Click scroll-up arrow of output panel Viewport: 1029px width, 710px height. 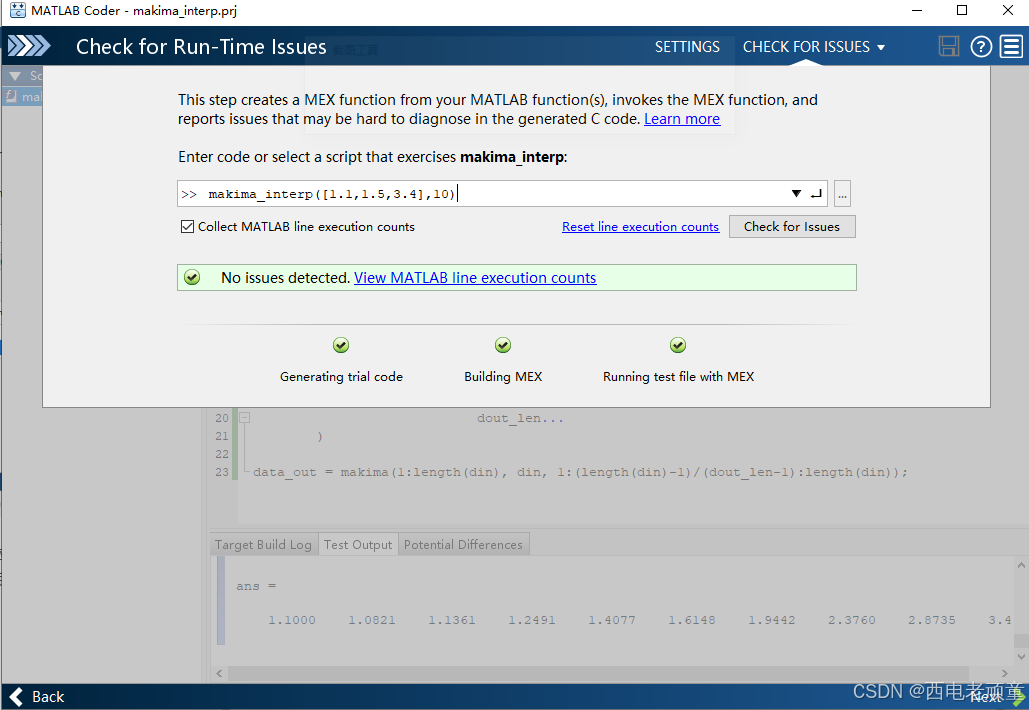click(1021, 565)
